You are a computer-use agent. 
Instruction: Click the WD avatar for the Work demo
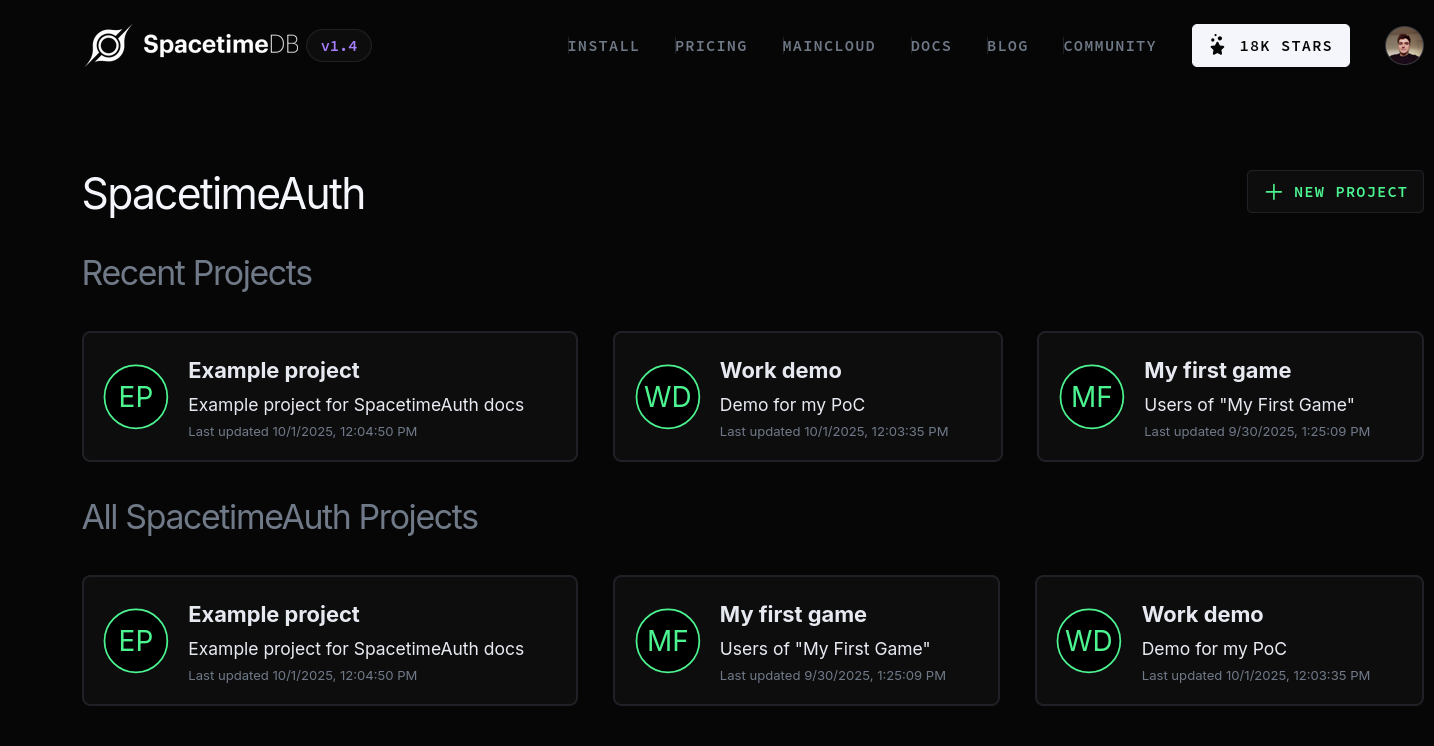[x=668, y=396]
